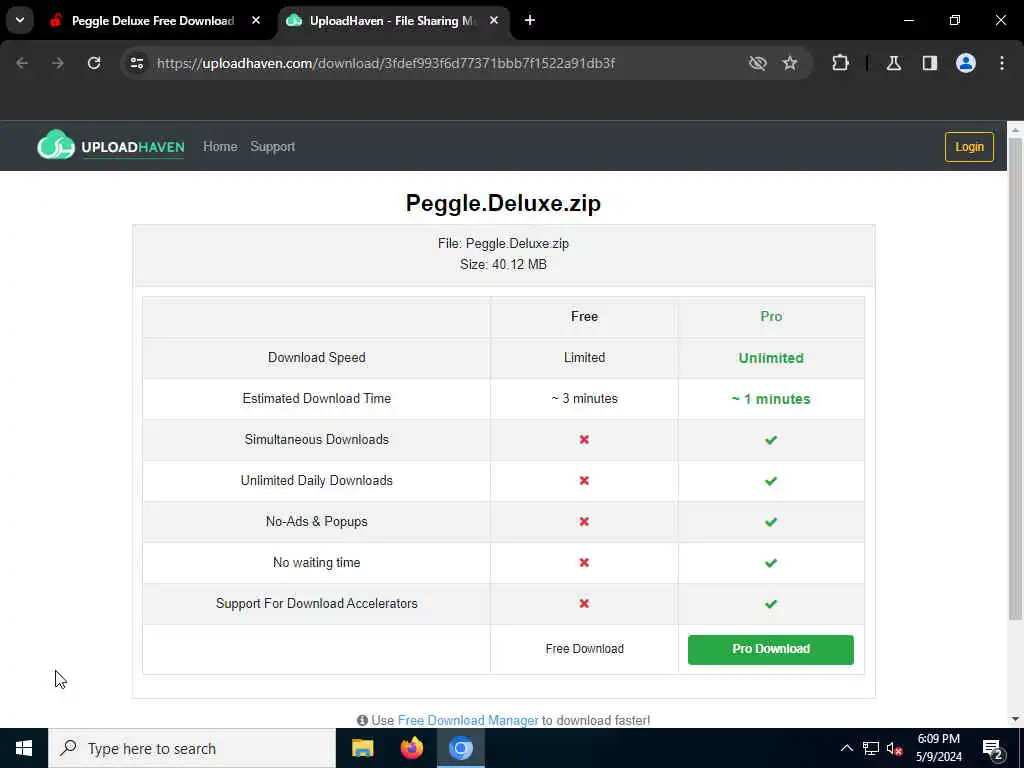The image size is (1024, 768).
Task: Click the green check for No-Ads & Popups
Action: (771, 522)
